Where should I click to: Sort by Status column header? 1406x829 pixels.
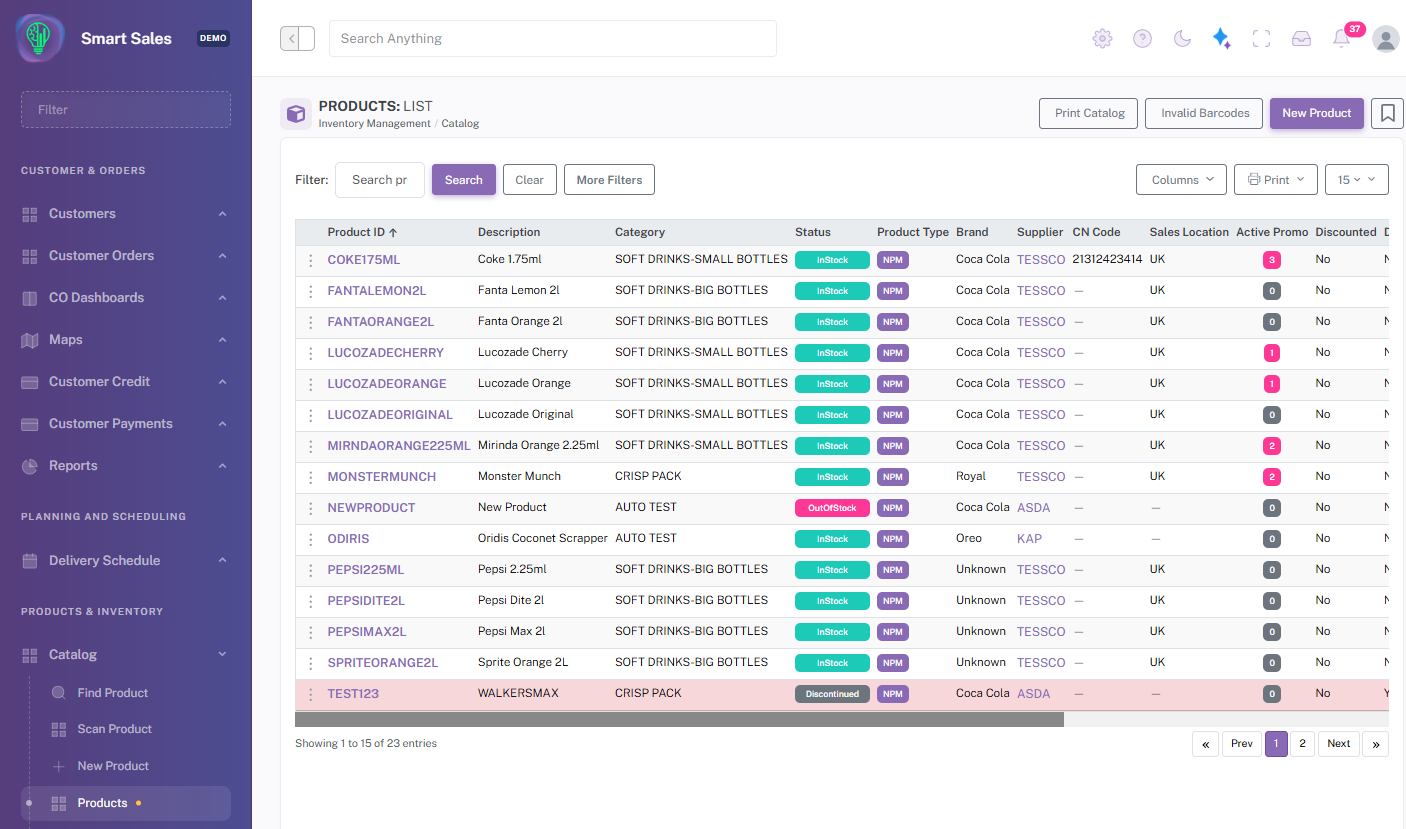click(x=813, y=232)
